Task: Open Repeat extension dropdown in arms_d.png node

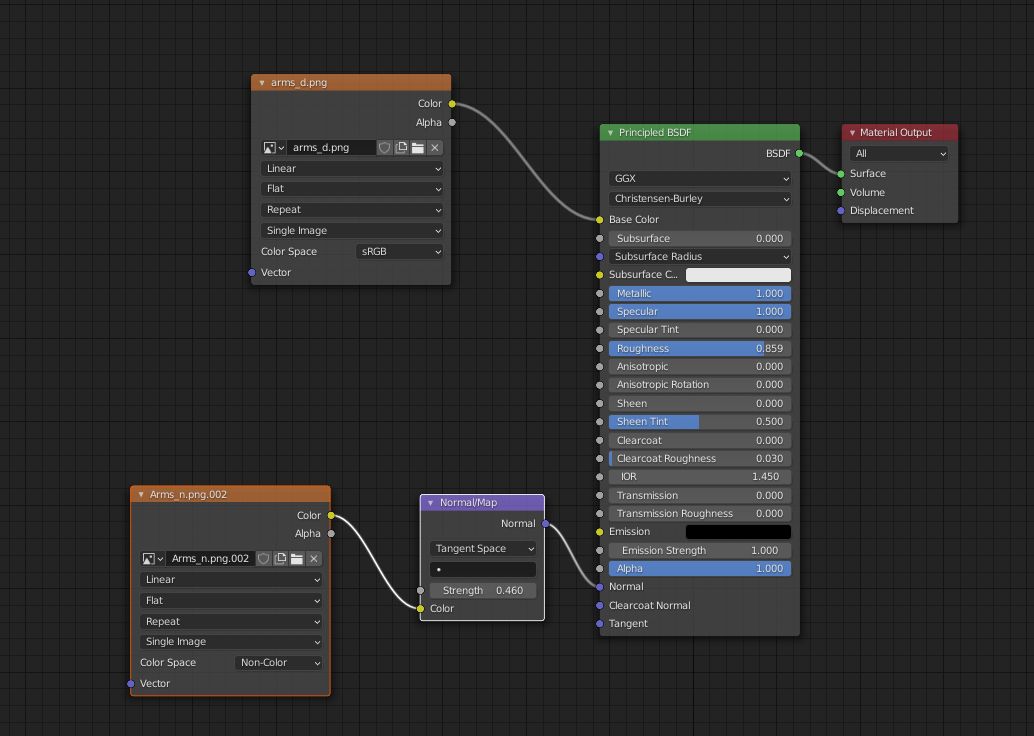Action: click(352, 210)
